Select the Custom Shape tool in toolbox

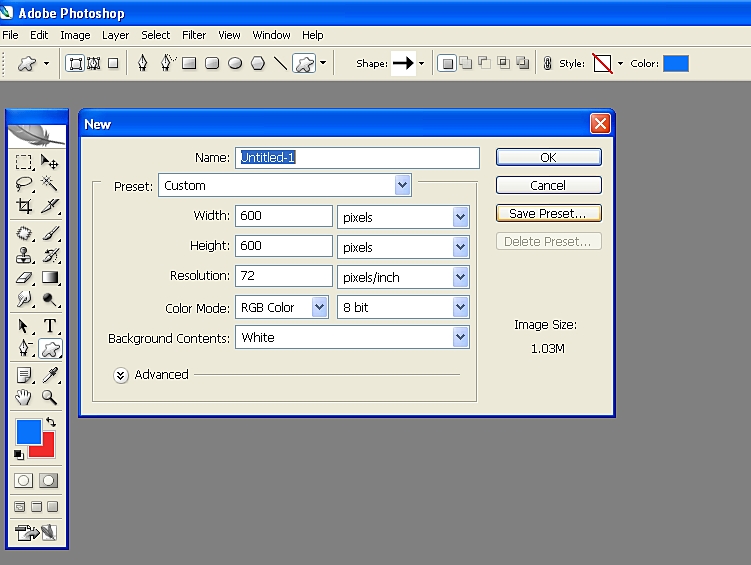pyautogui.click(x=50, y=349)
